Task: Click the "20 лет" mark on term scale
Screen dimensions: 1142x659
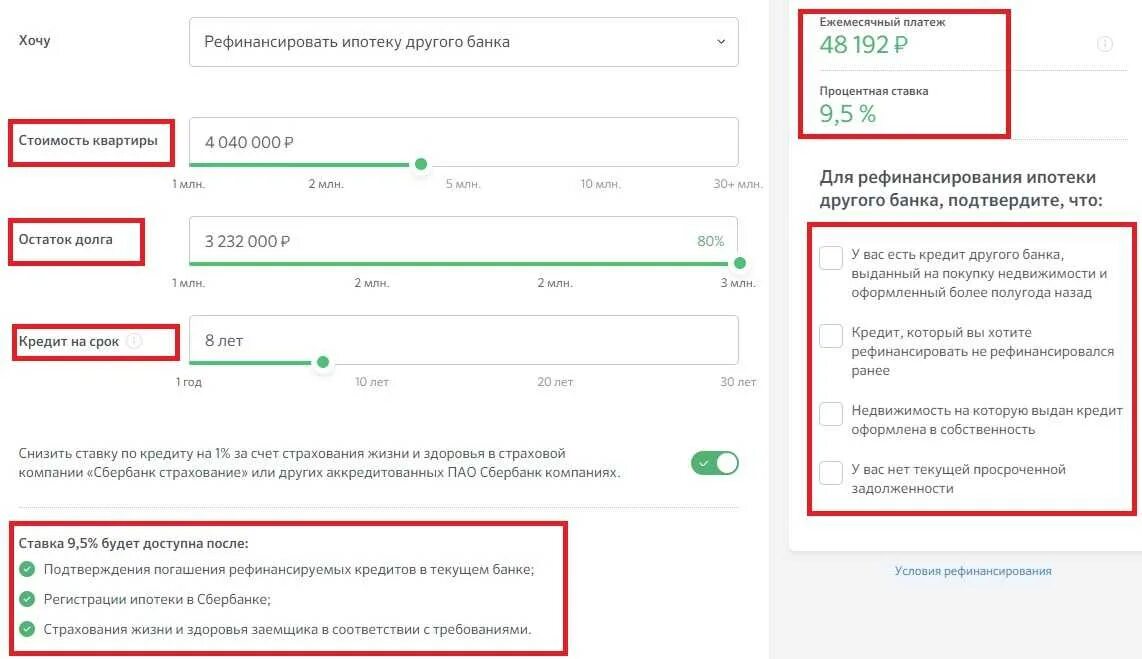Action: [x=555, y=382]
